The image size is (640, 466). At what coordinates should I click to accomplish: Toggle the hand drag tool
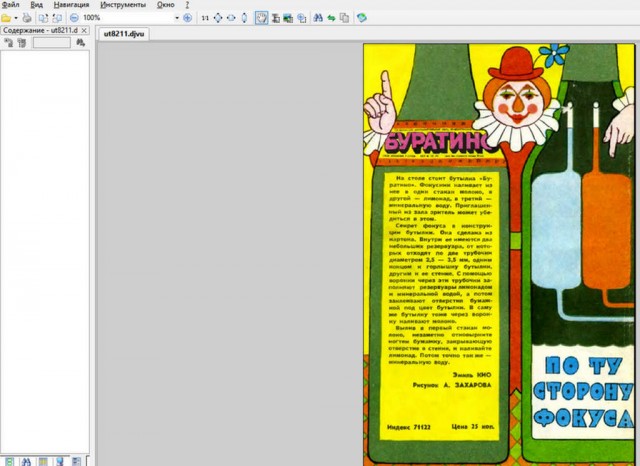point(261,18)
